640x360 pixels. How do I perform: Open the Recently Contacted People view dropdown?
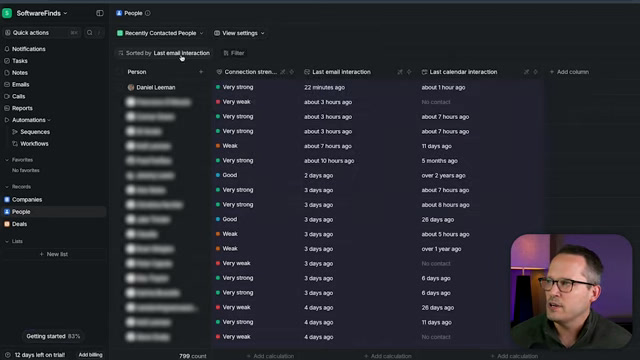point(160,33)
